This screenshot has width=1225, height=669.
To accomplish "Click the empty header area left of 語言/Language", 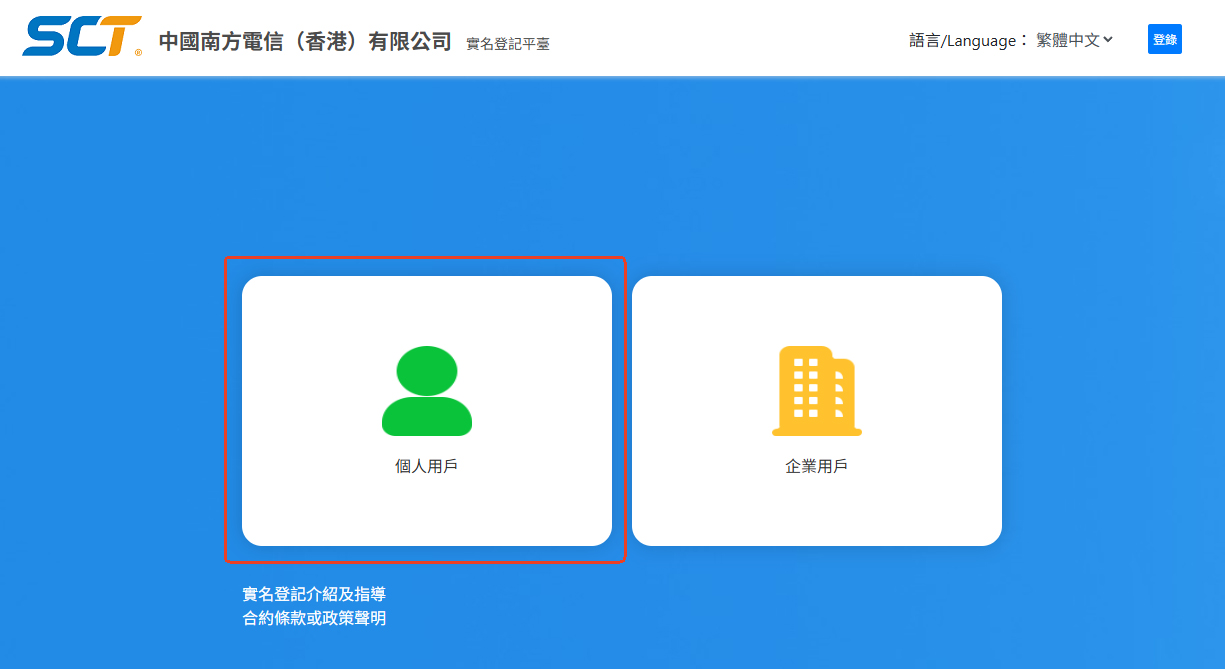I will click(x=730, y=40).
